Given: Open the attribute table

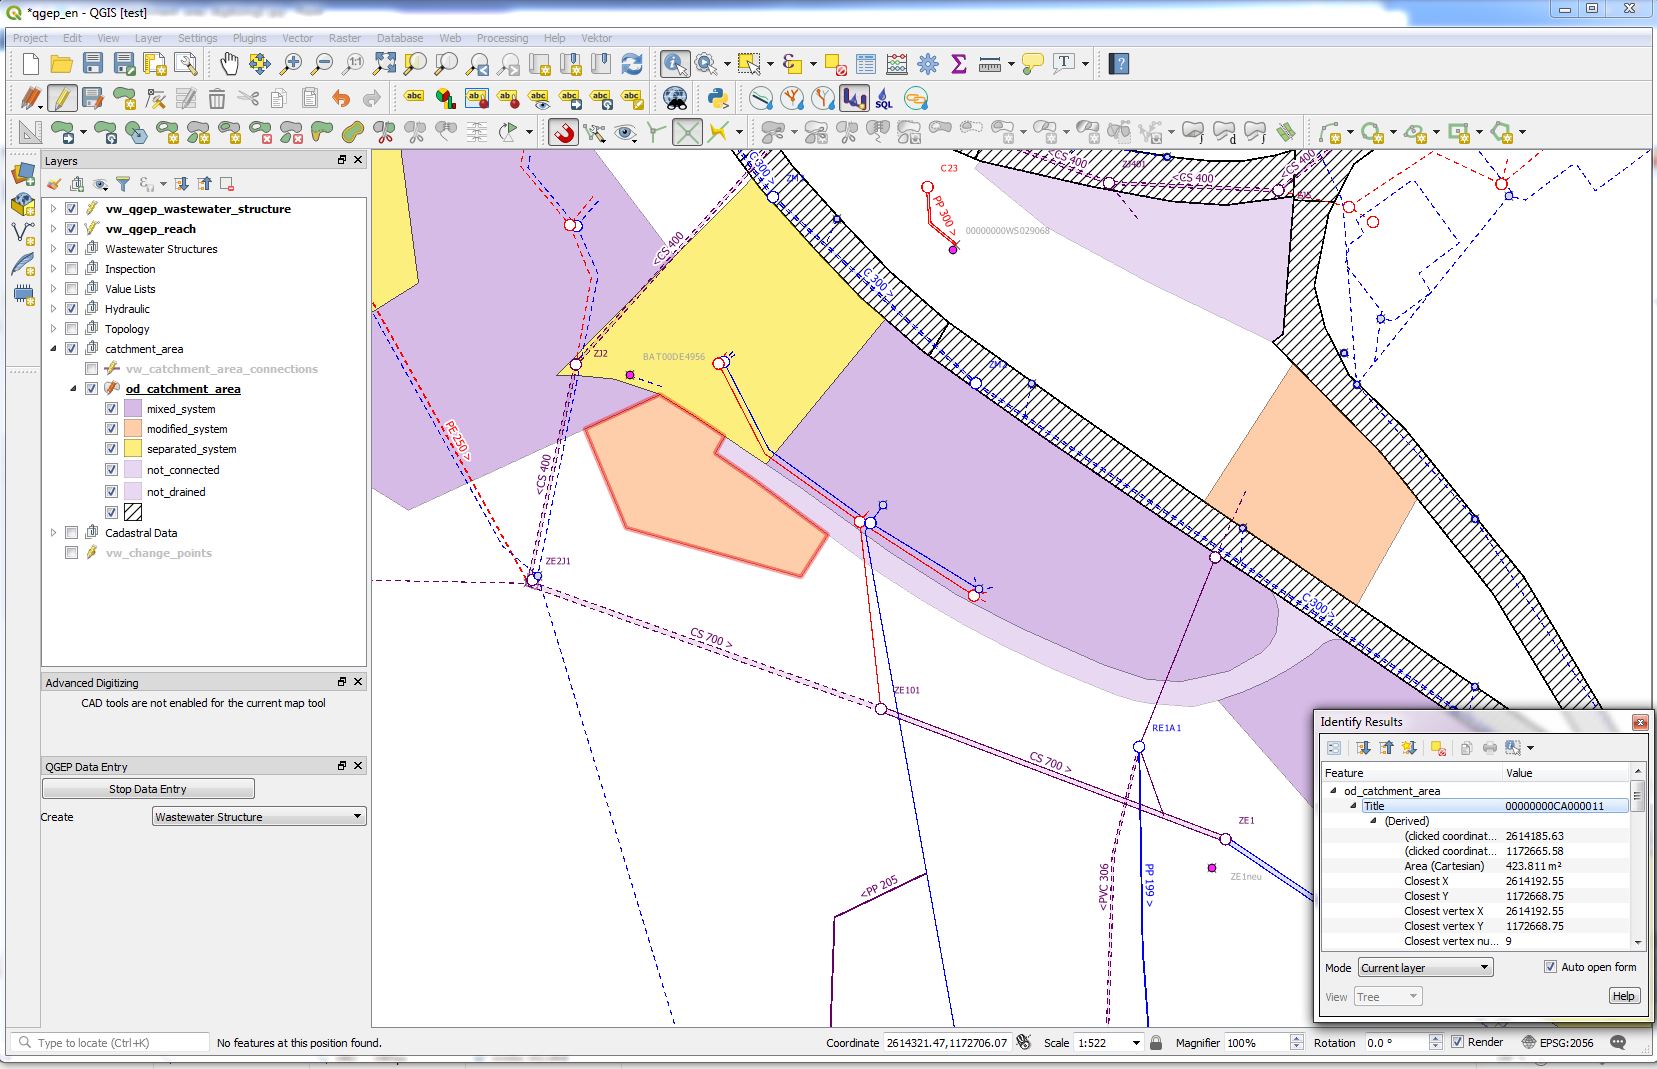Looking at the screenshot, I should (x=866, y=65).
